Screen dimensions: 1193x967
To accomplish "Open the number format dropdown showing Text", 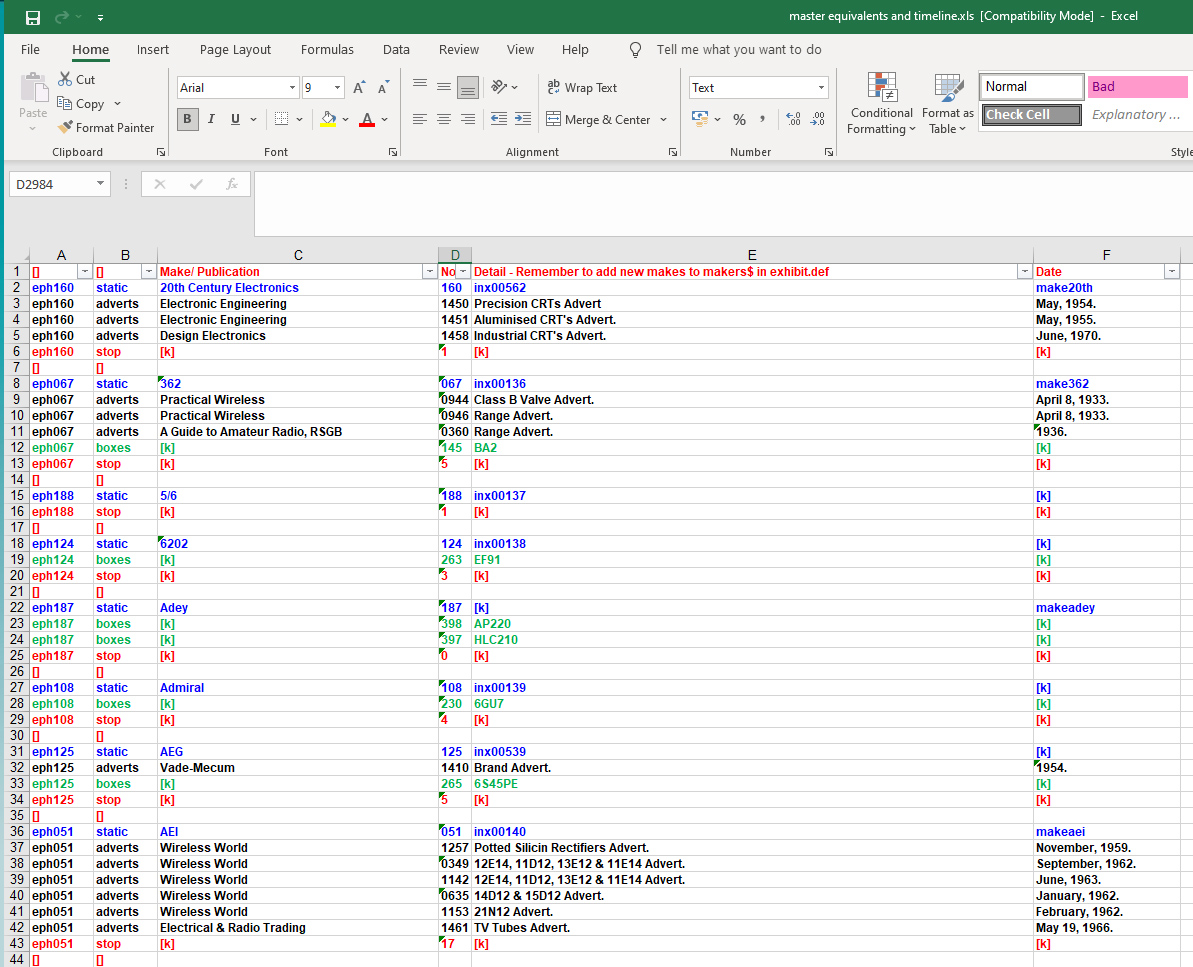I will click(x=821, y=87).
